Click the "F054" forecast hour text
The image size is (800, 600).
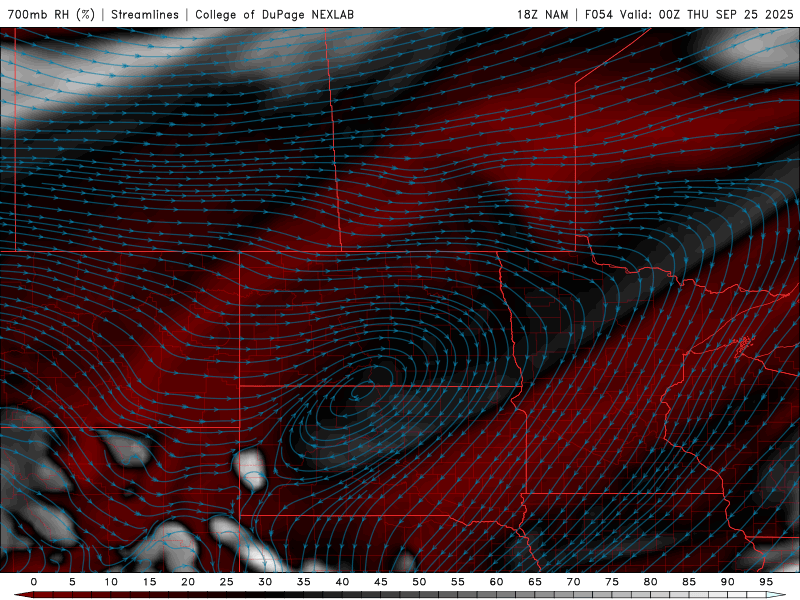598,14
